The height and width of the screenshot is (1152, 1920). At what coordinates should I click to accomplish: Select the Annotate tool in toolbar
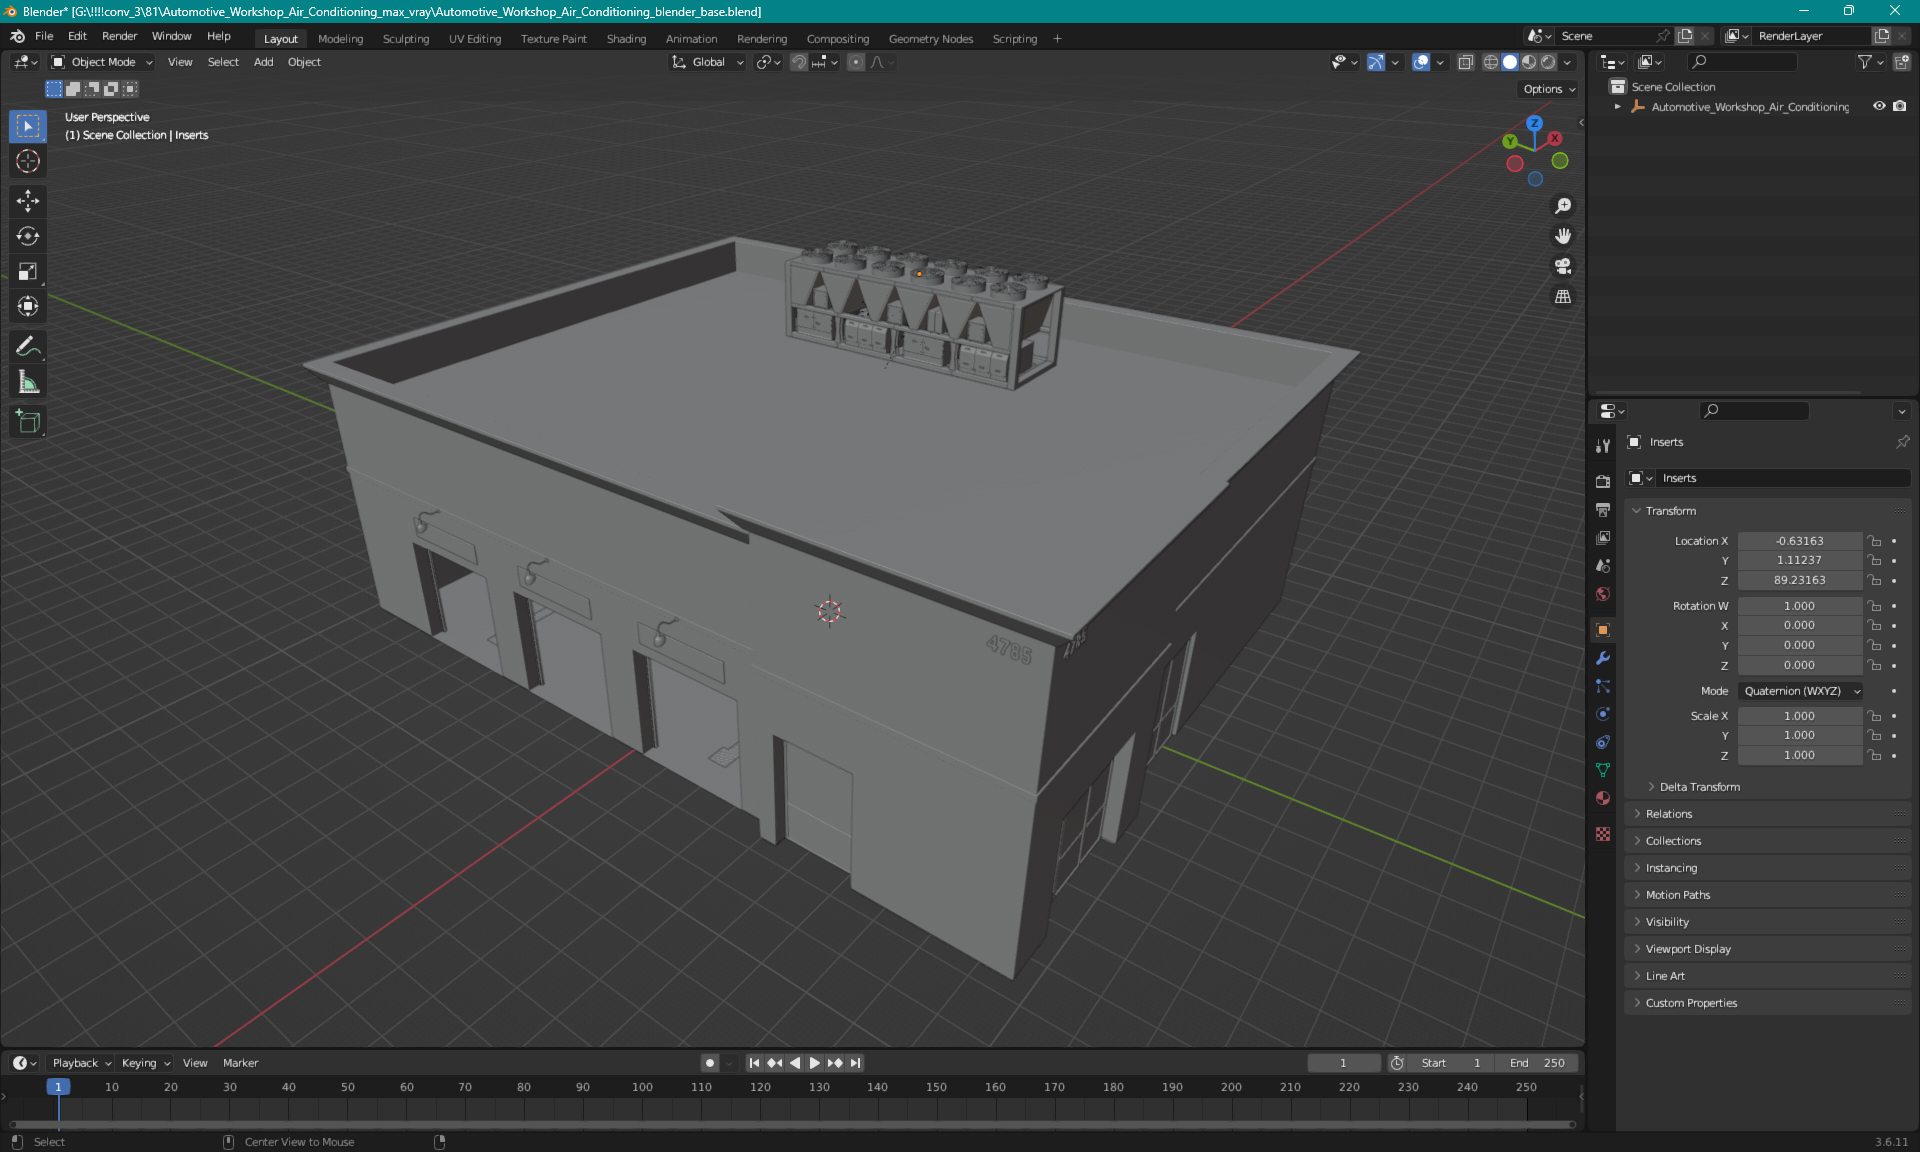(29, 346)
